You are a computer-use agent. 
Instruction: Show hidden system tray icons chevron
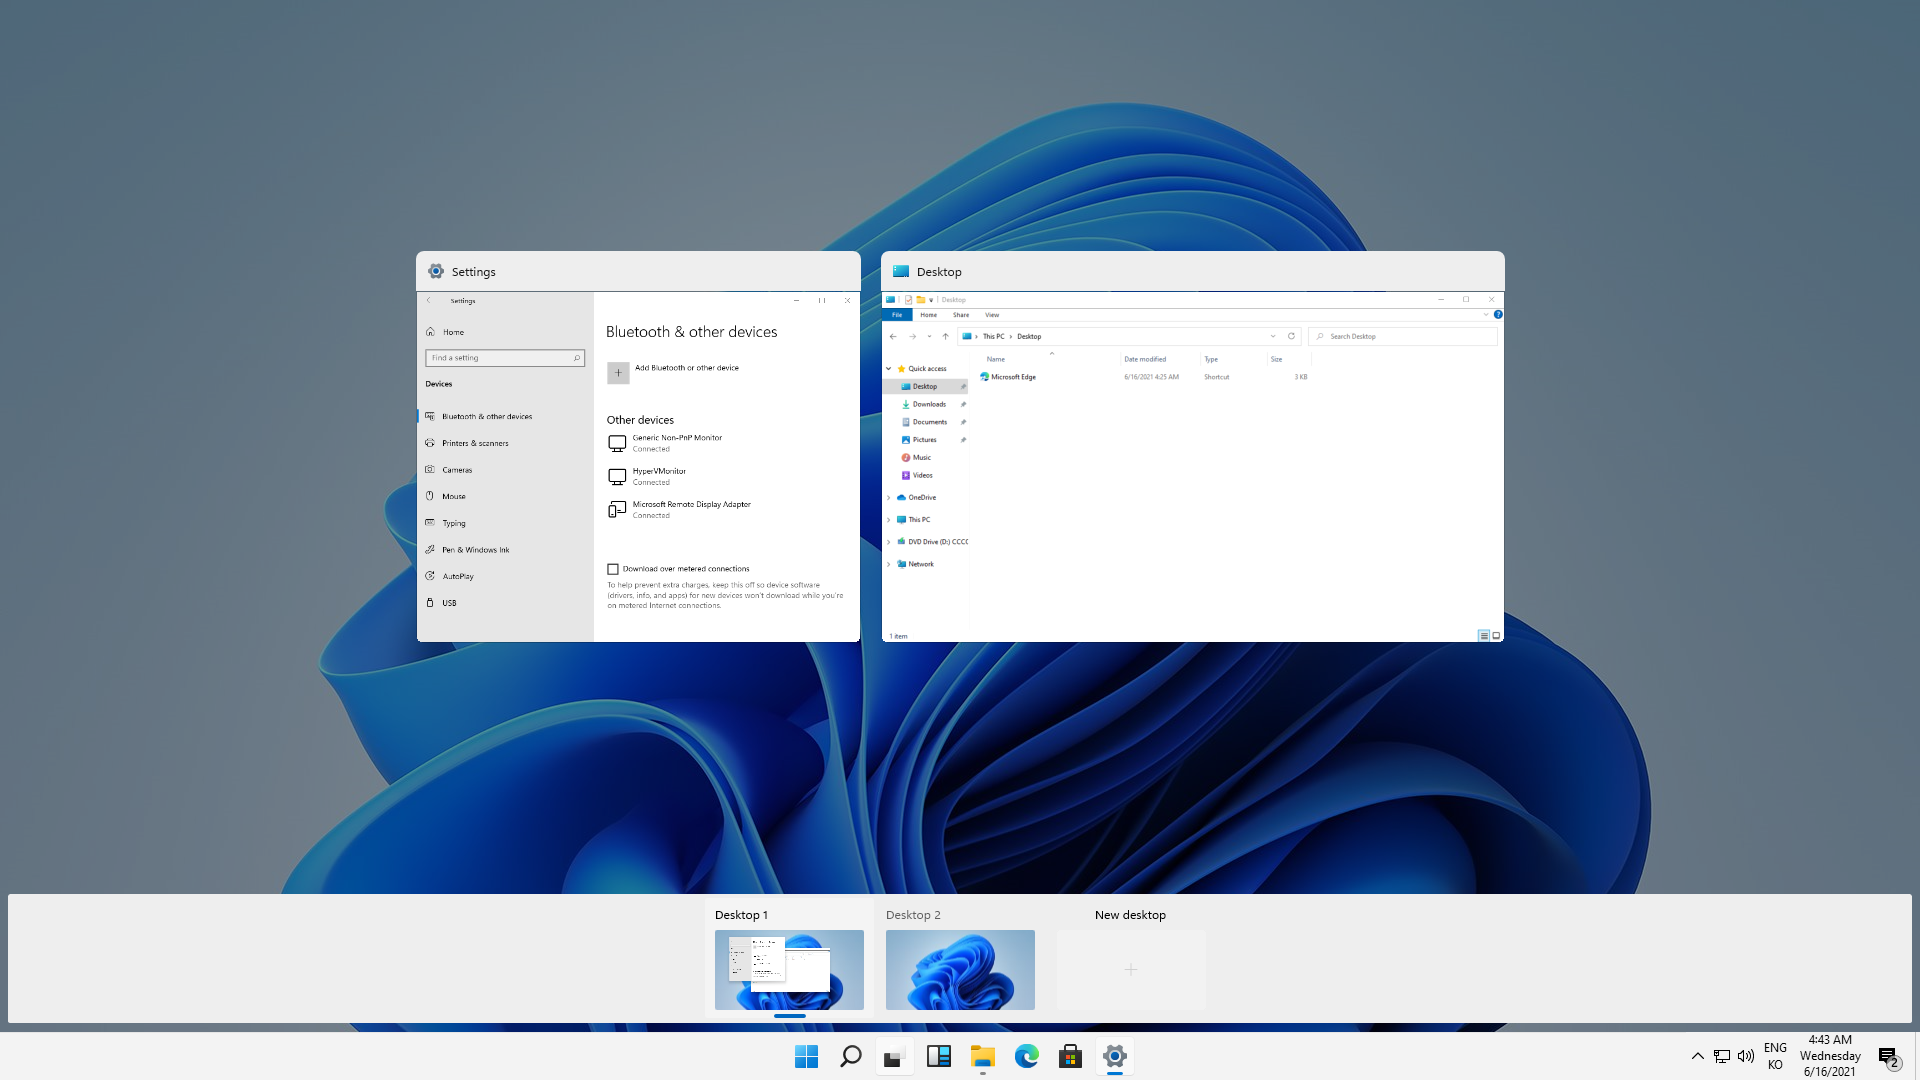pos(1697,1056)
